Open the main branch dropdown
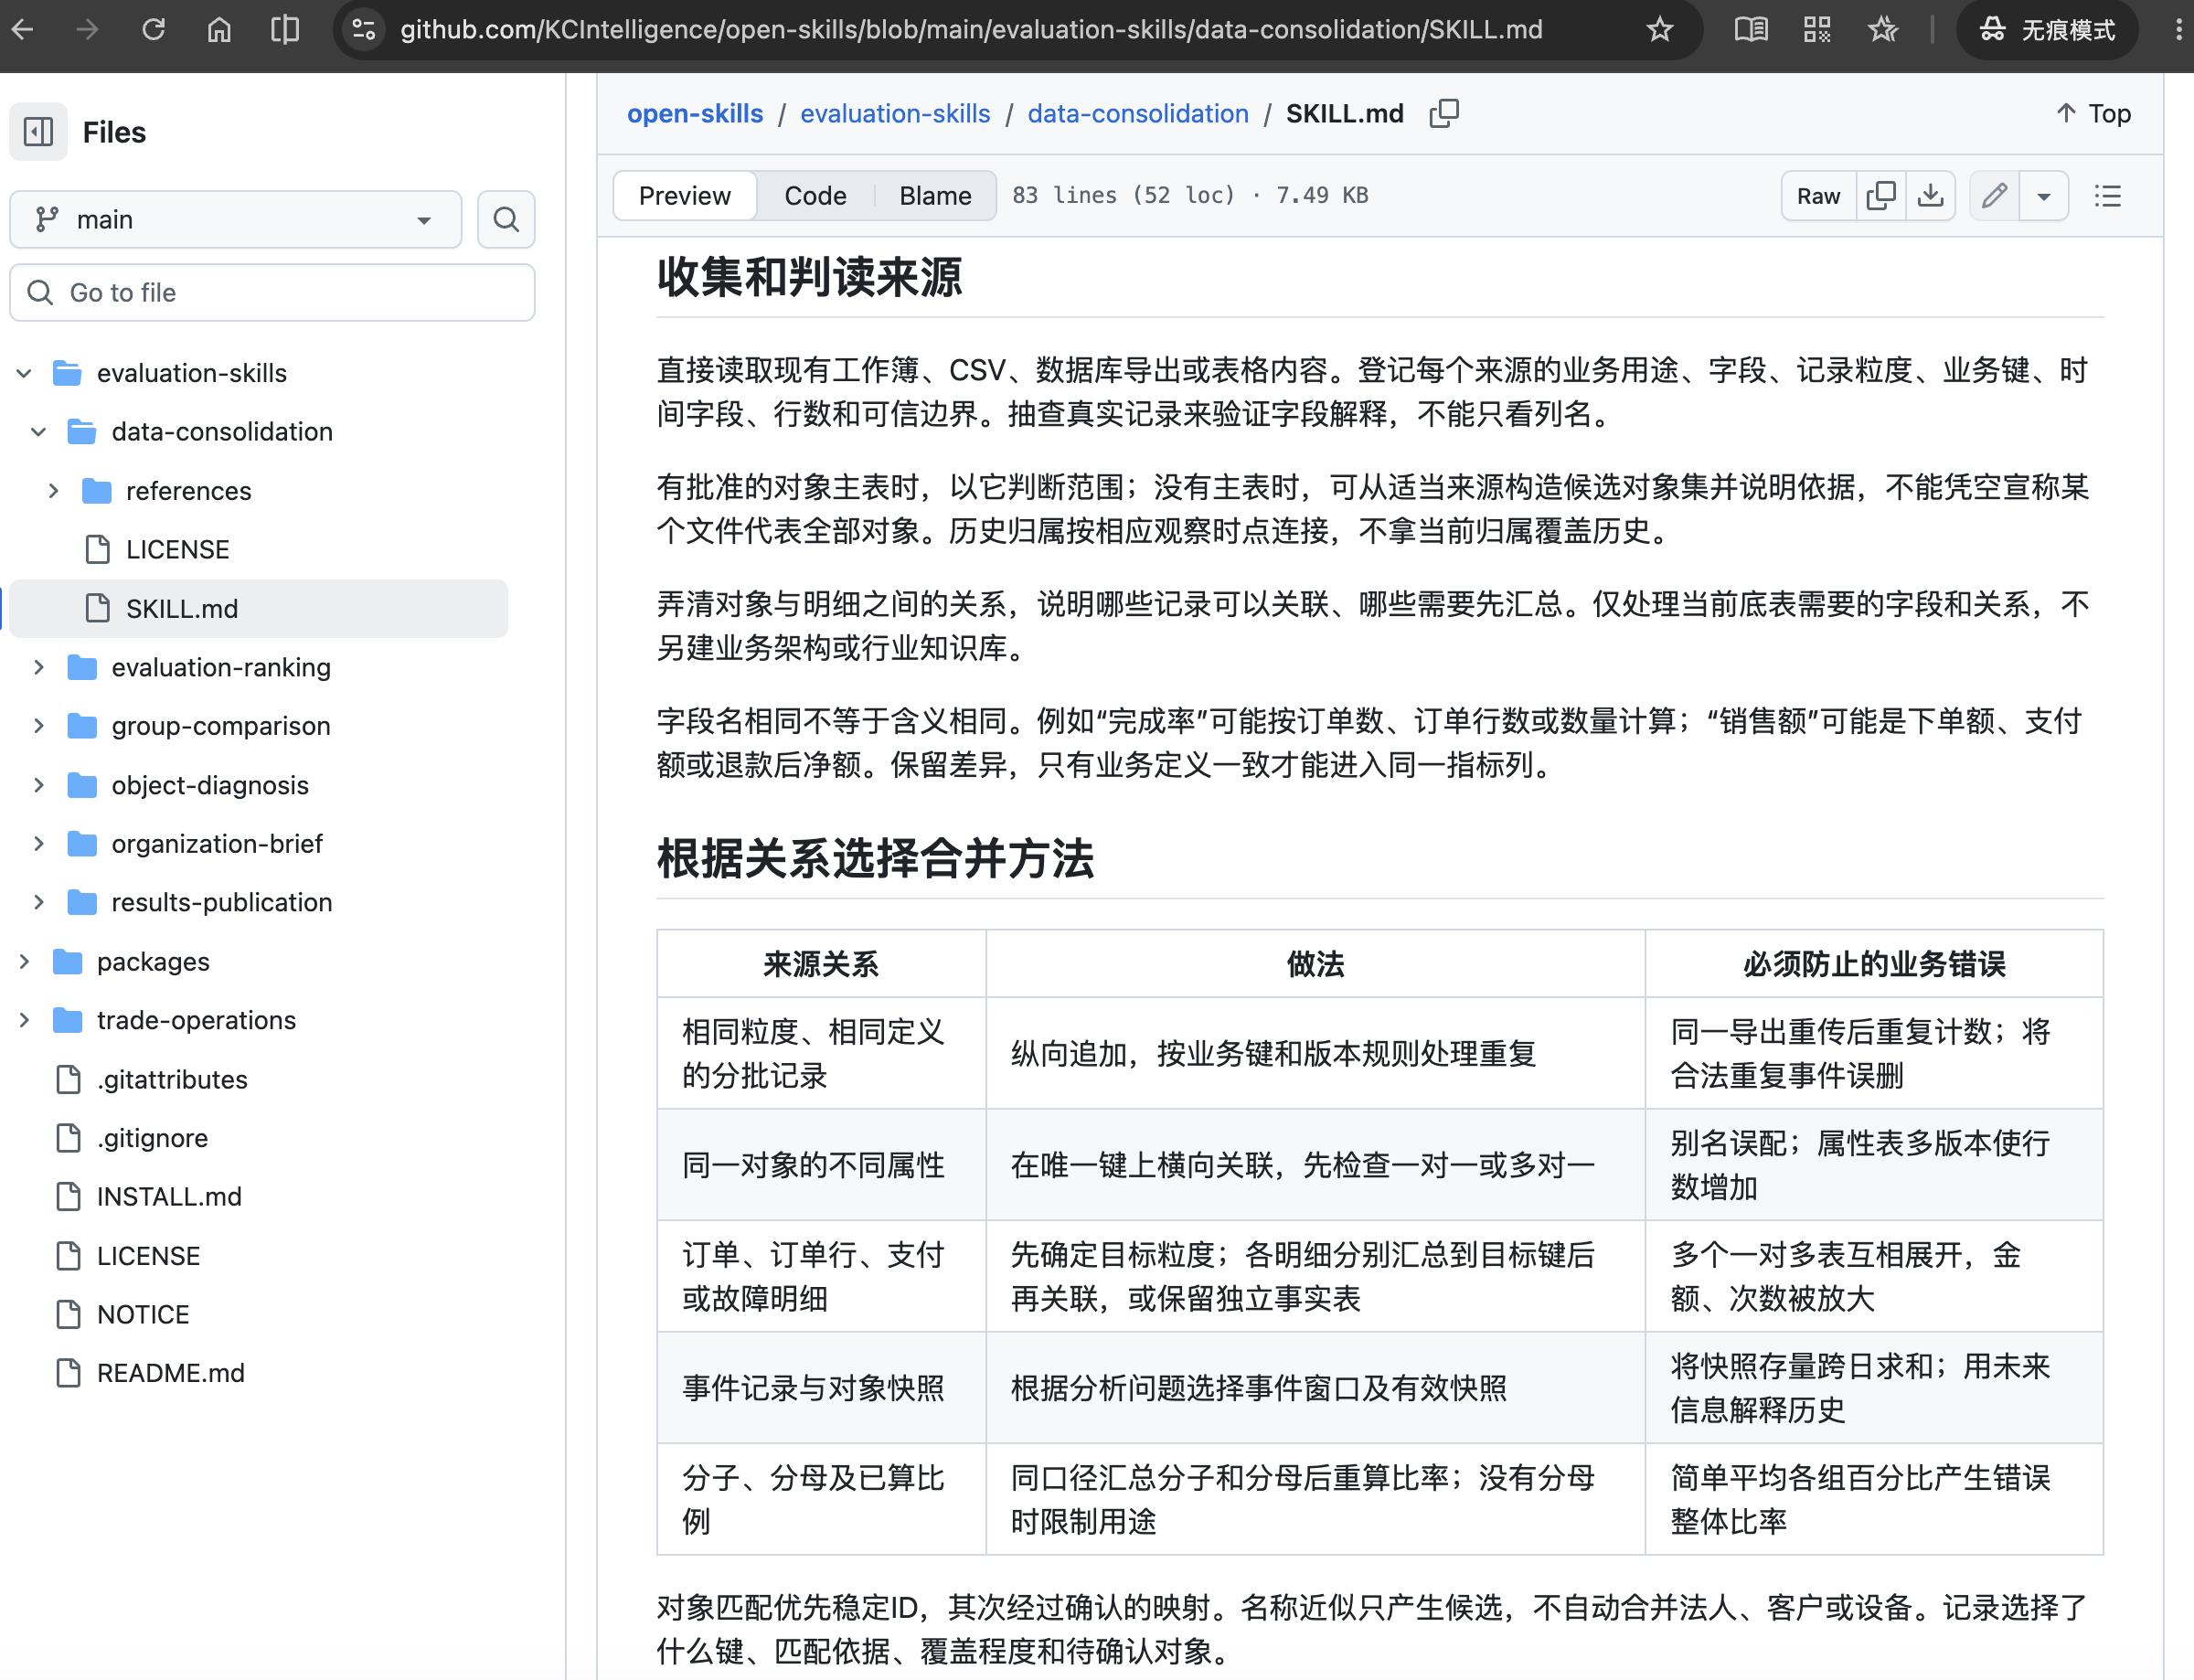This screenshot has height=1680, width=2194. (x=236, y=219)
